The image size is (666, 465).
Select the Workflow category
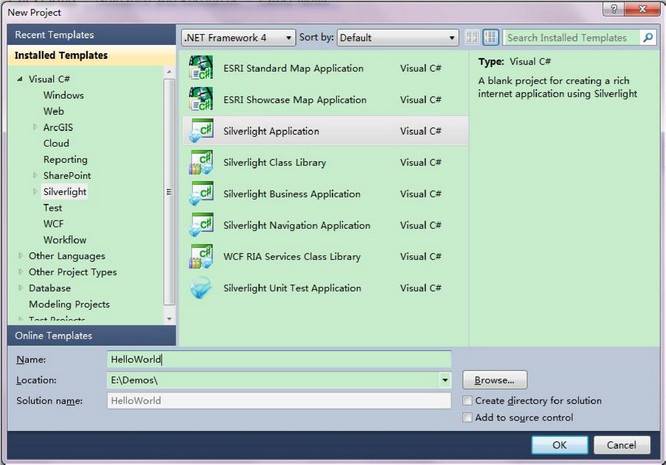tap(65, 240)
